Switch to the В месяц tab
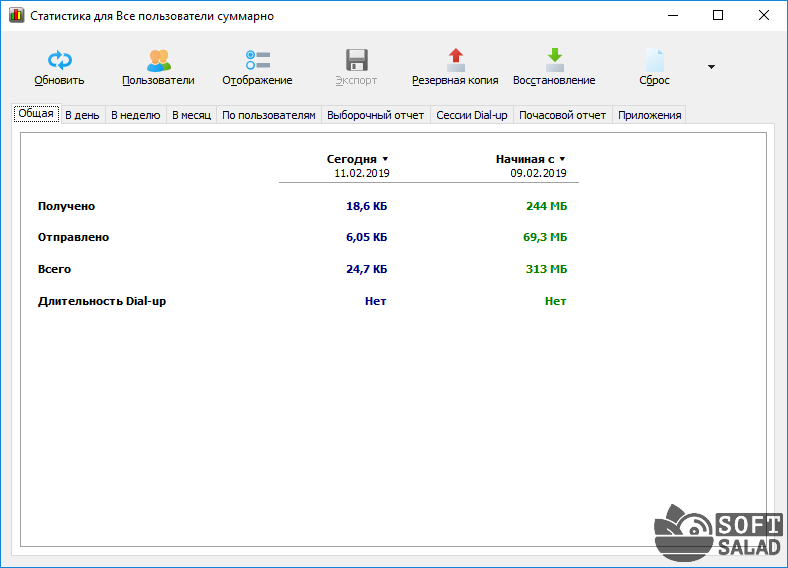 click(191, 115)
